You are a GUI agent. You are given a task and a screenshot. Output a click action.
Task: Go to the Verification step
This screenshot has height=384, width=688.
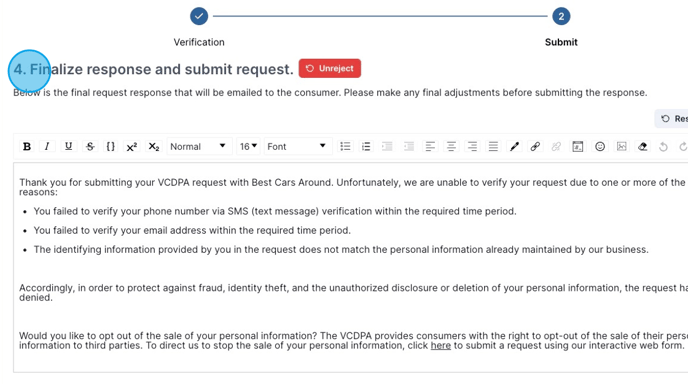click(199, 16)
